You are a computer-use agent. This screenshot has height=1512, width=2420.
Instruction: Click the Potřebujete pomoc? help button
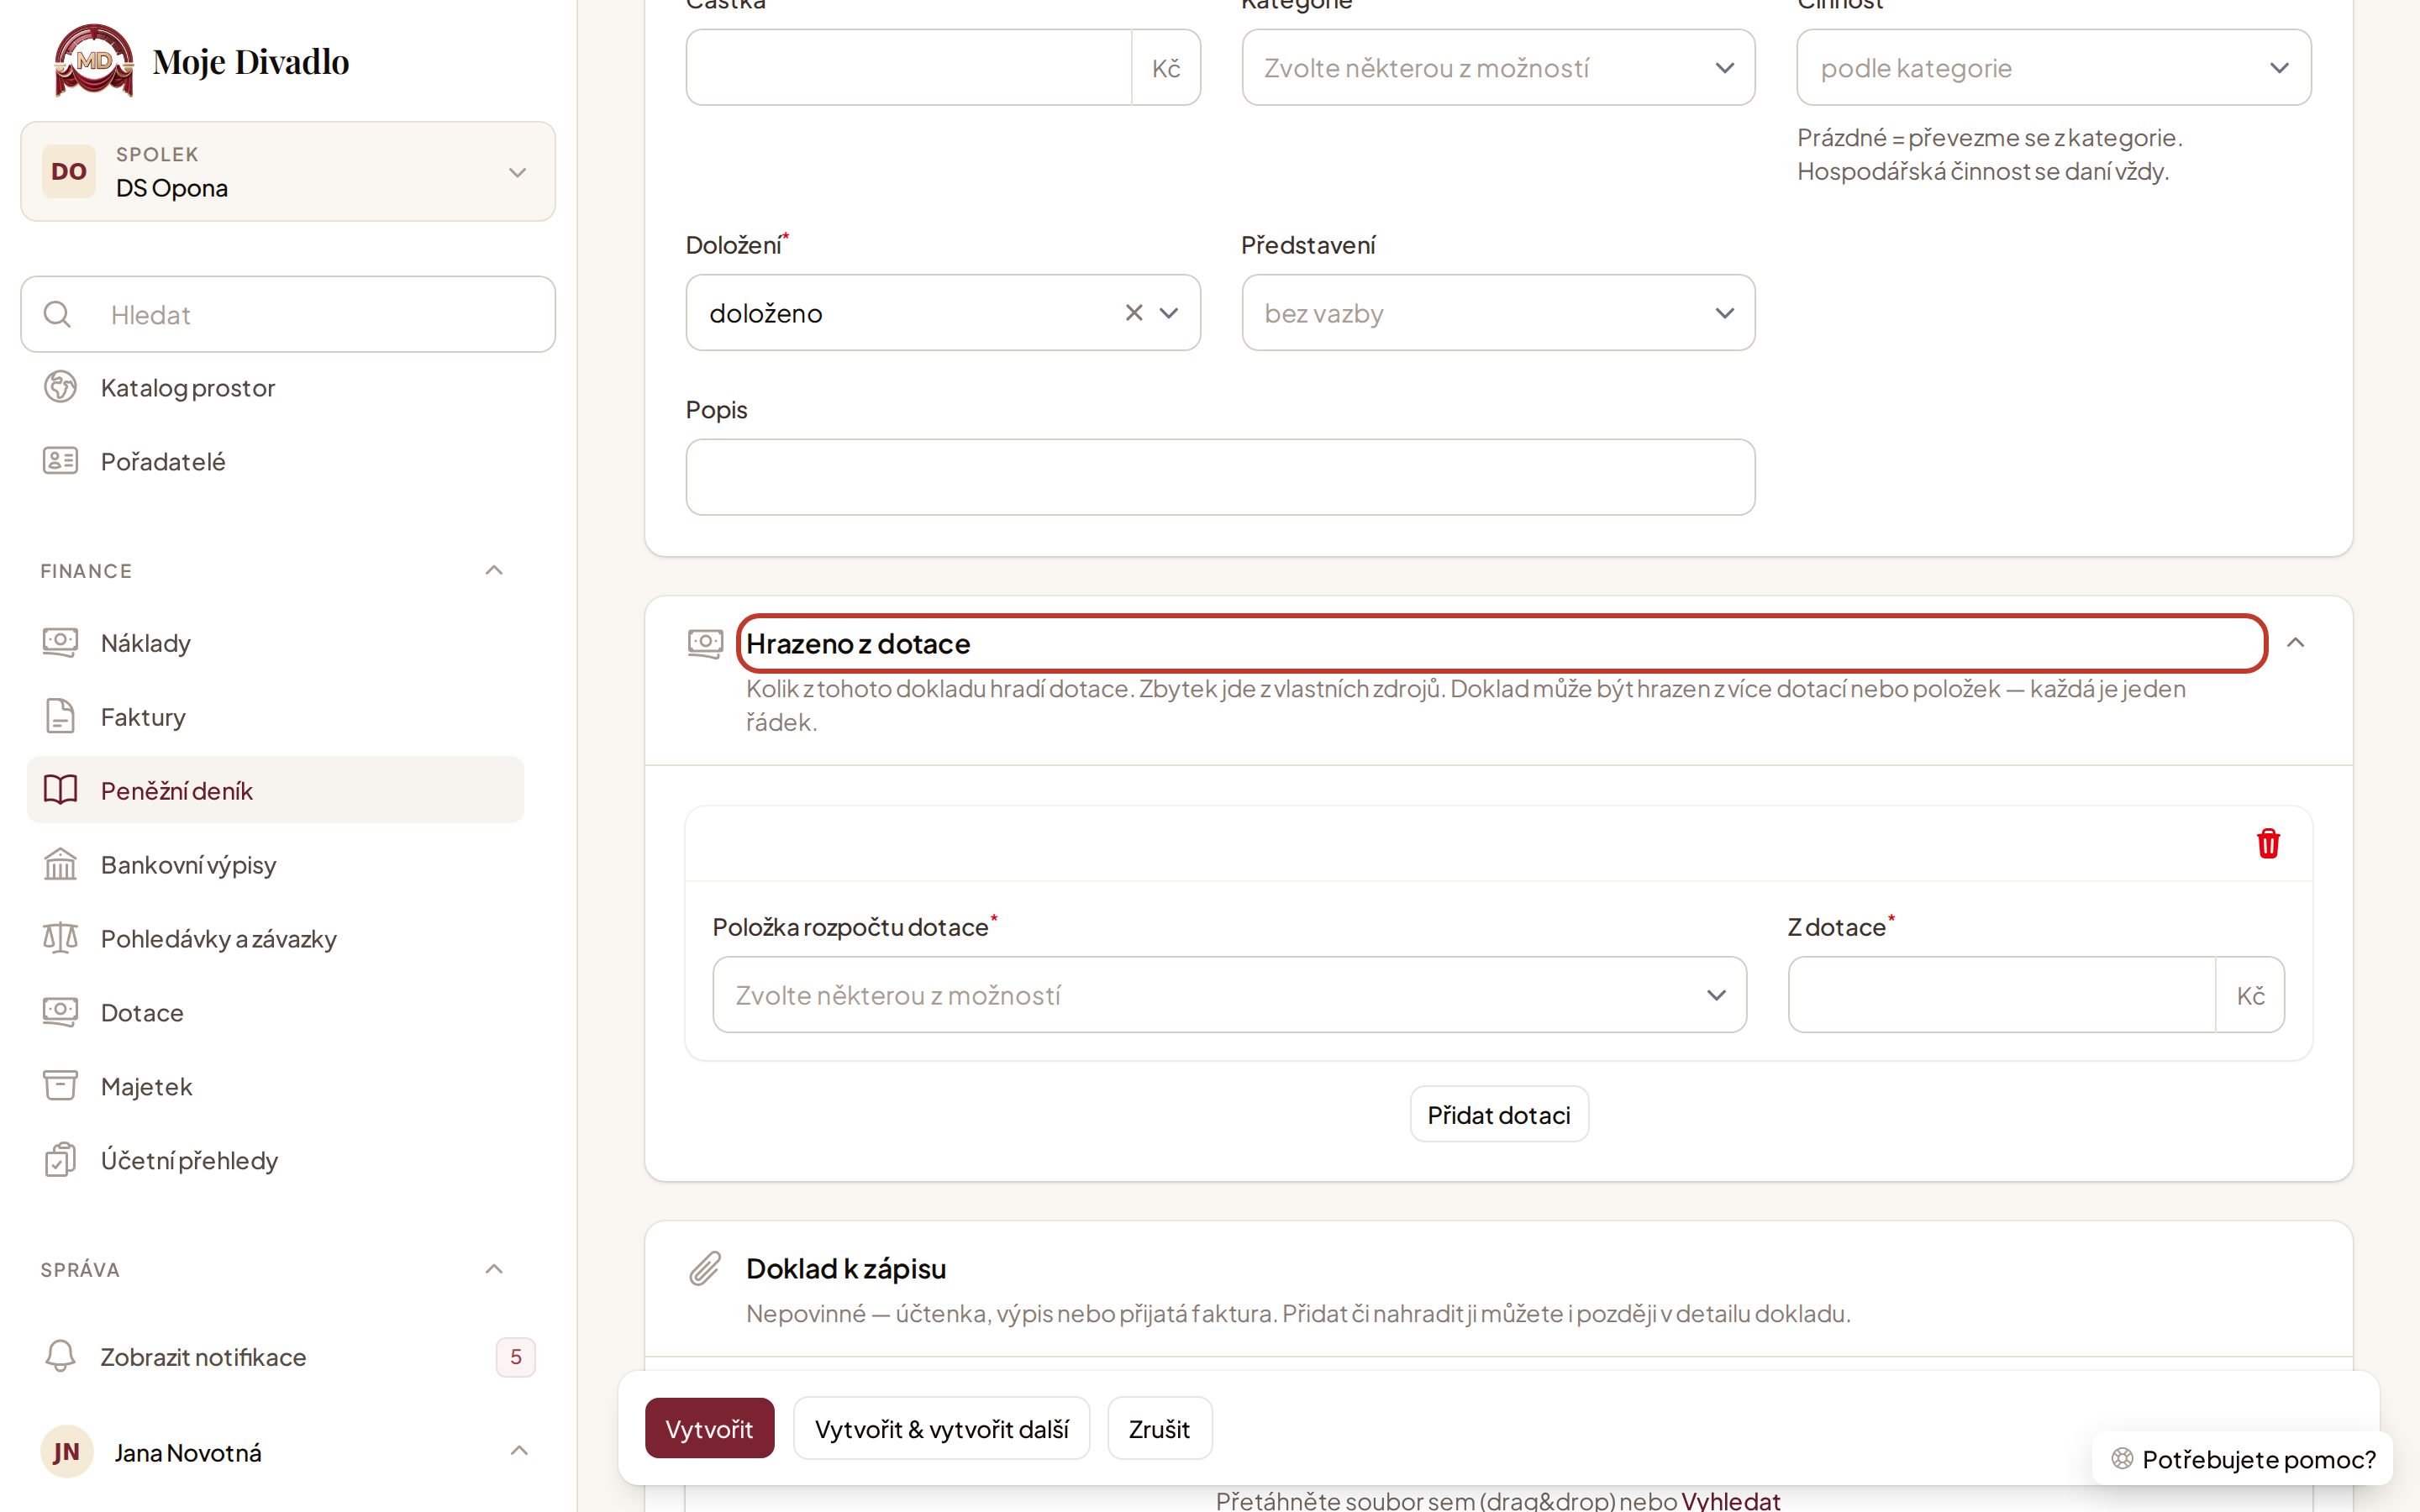click(2242, 1458)
